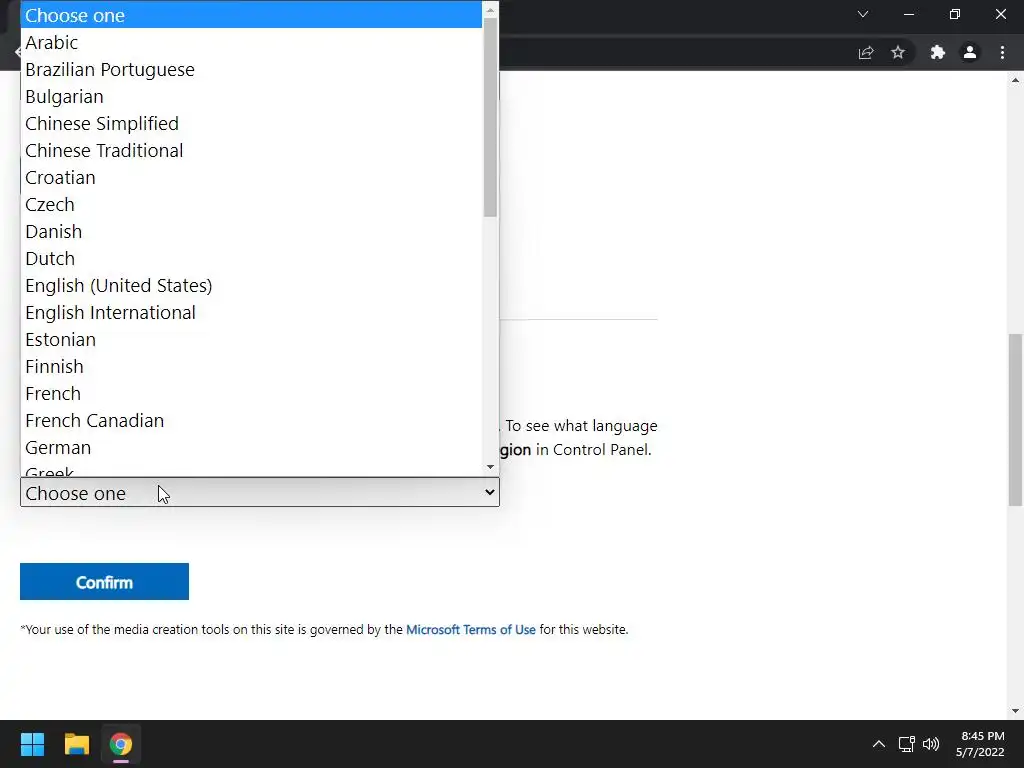Click page scrollbar down arrow
1024x768 pixels.
(1016, 711)
